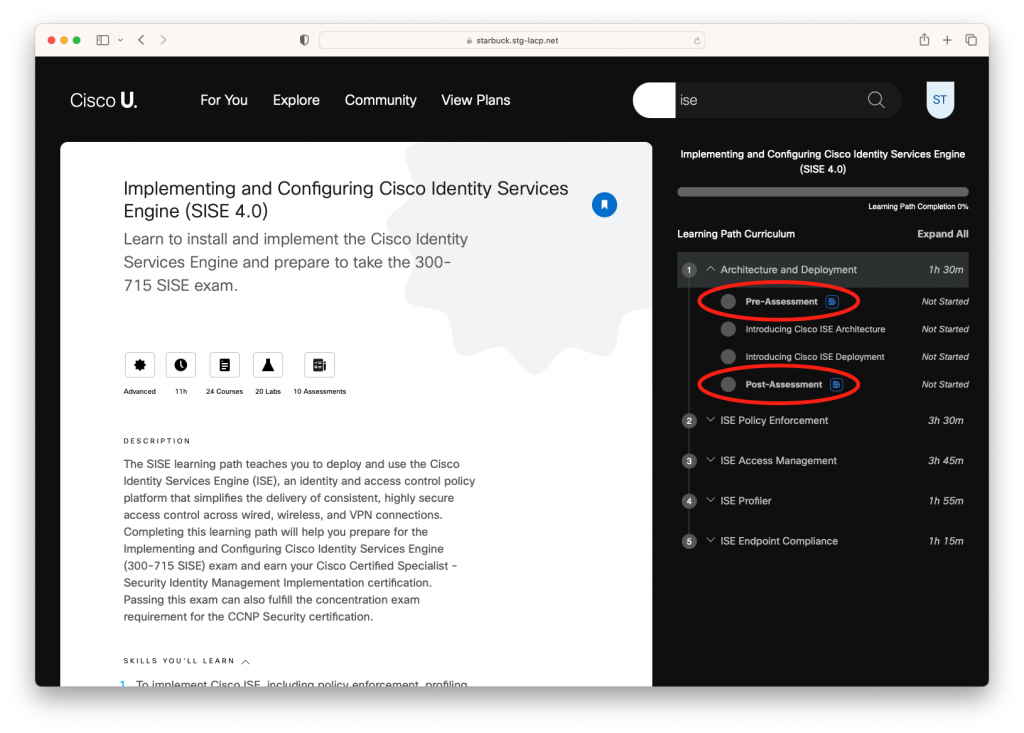
Task: Click the progress circle for Introducing Cisco ISE Architecture
Action: pyautogui.click(x=727, y=329)
